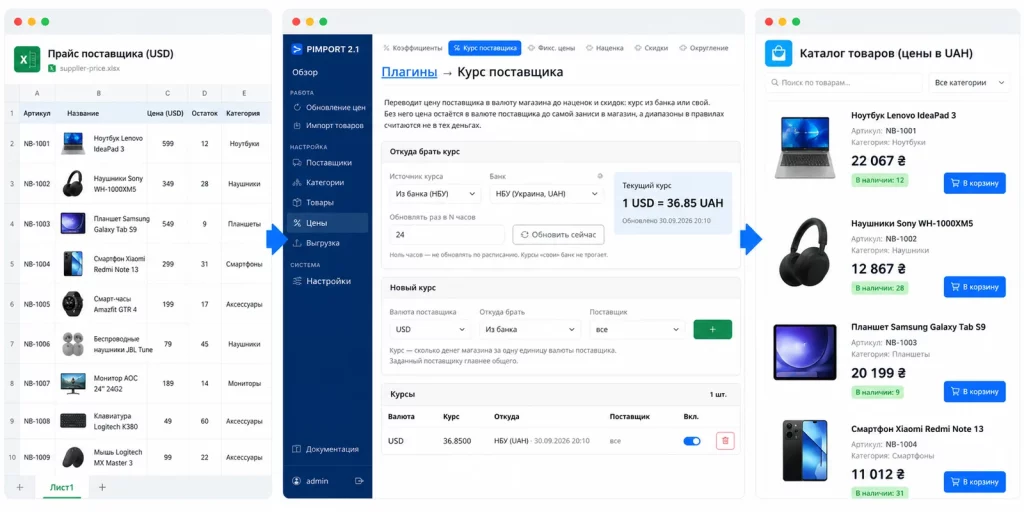Screen dimensions: 1024x512
Task: Open Валюта поставщика USD dropdown
Action: (430, 330)
